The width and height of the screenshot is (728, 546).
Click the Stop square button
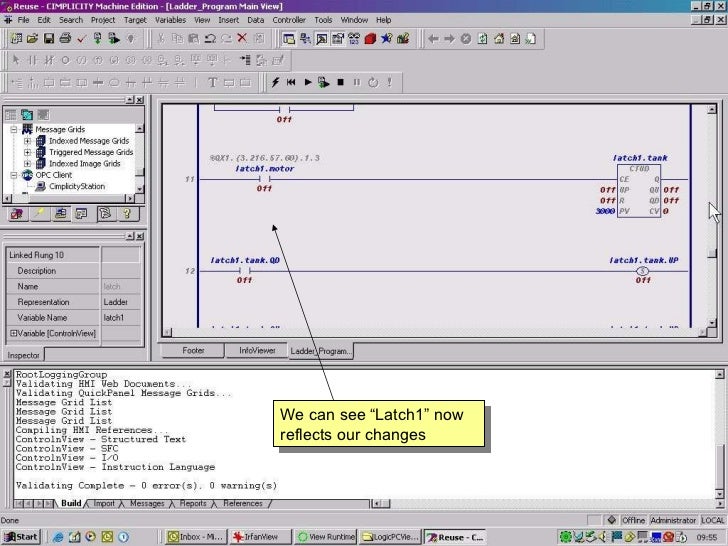pyautogui.click(x=340, y=83)
